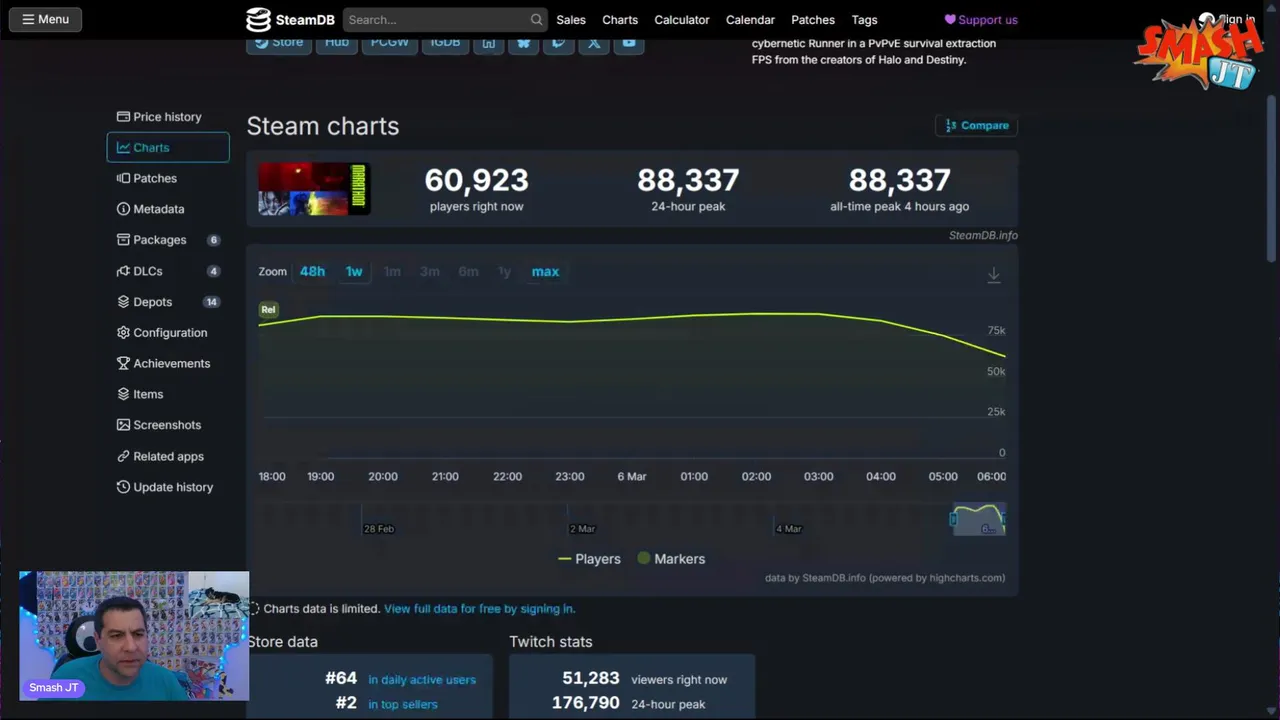Click 'View full data for free by signing in' link
The image size is (1280, 720).
[x=480, y=608]
